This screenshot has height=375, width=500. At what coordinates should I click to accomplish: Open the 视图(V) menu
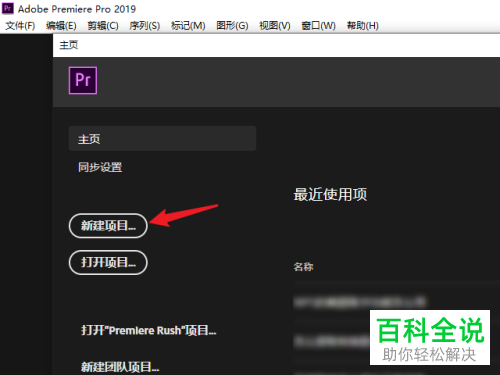(x=275, y=26)
